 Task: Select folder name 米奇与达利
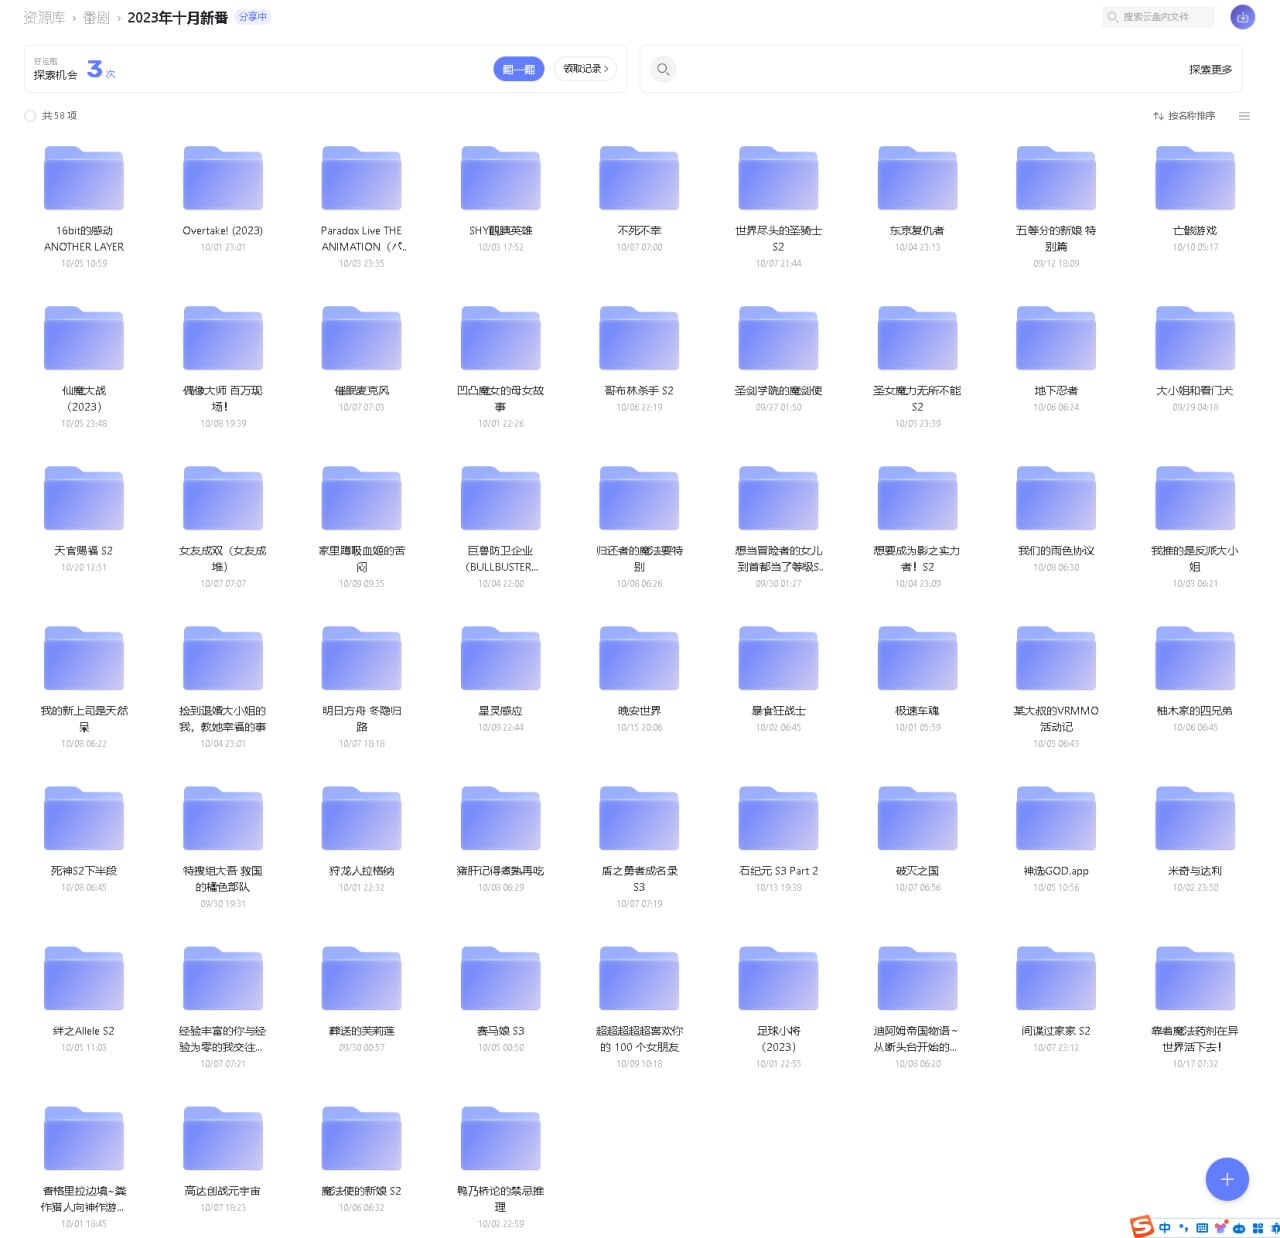point(1195,871)
